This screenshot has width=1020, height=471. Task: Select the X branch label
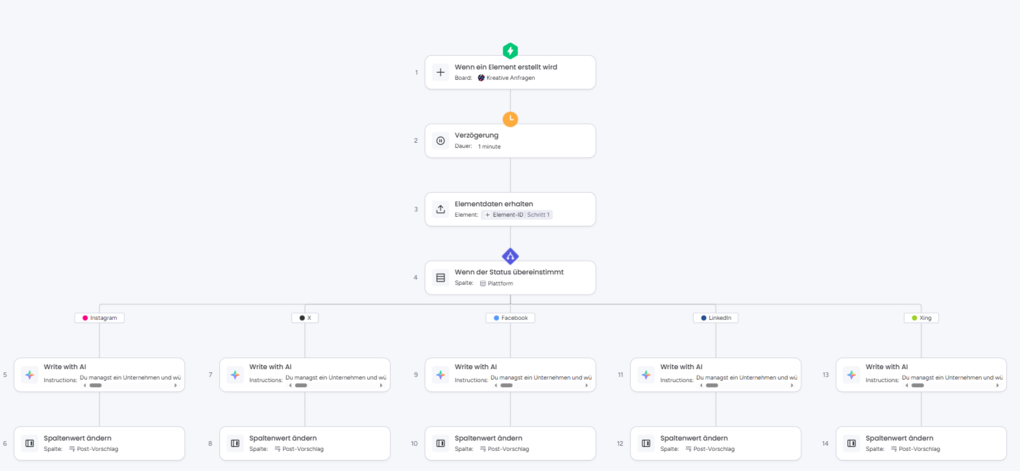click(x=305, y=318)
